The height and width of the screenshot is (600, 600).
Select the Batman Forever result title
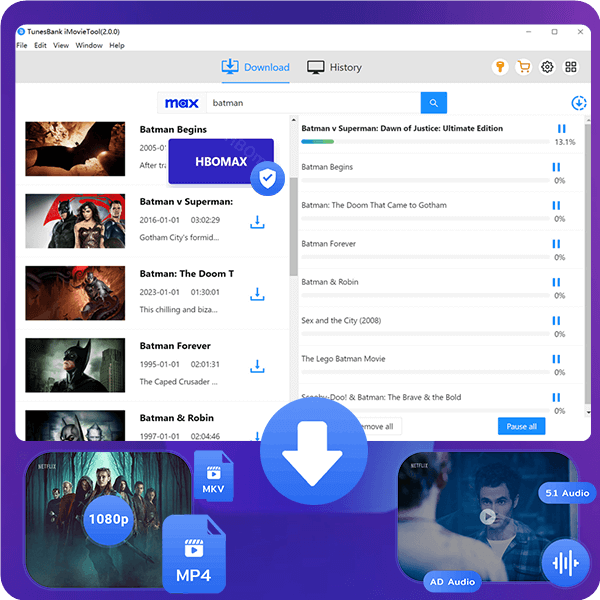175,346
